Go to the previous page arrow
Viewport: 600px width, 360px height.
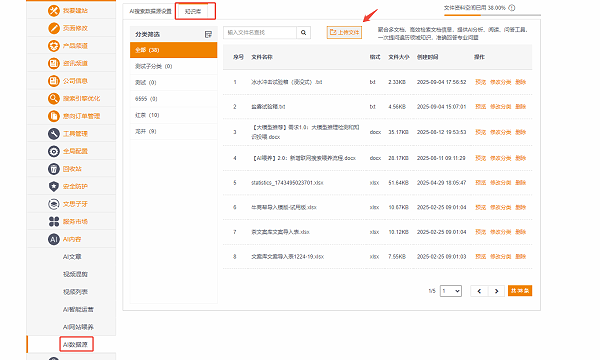pos(479,291)
